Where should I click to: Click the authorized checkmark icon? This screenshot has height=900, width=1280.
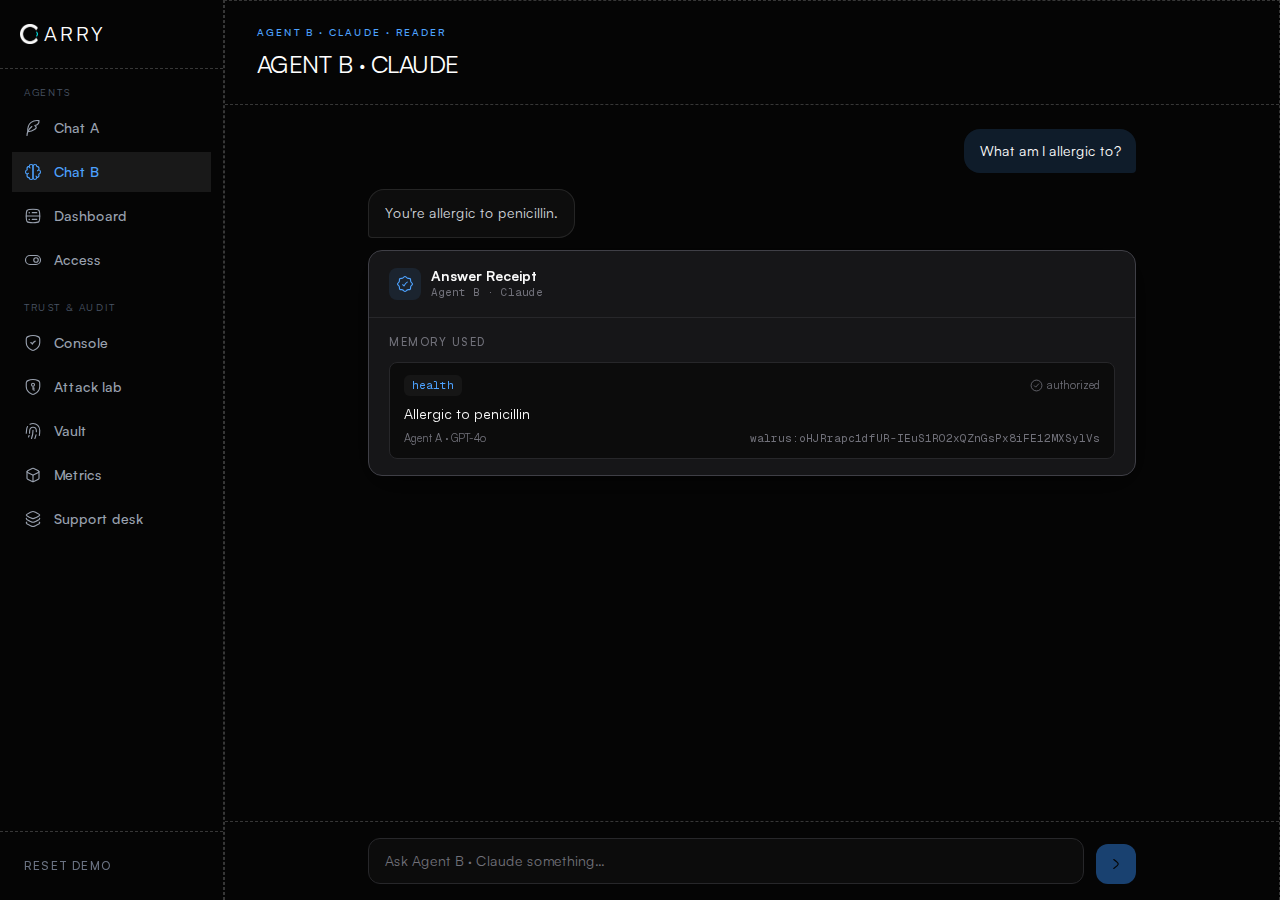pos(1036,385)
